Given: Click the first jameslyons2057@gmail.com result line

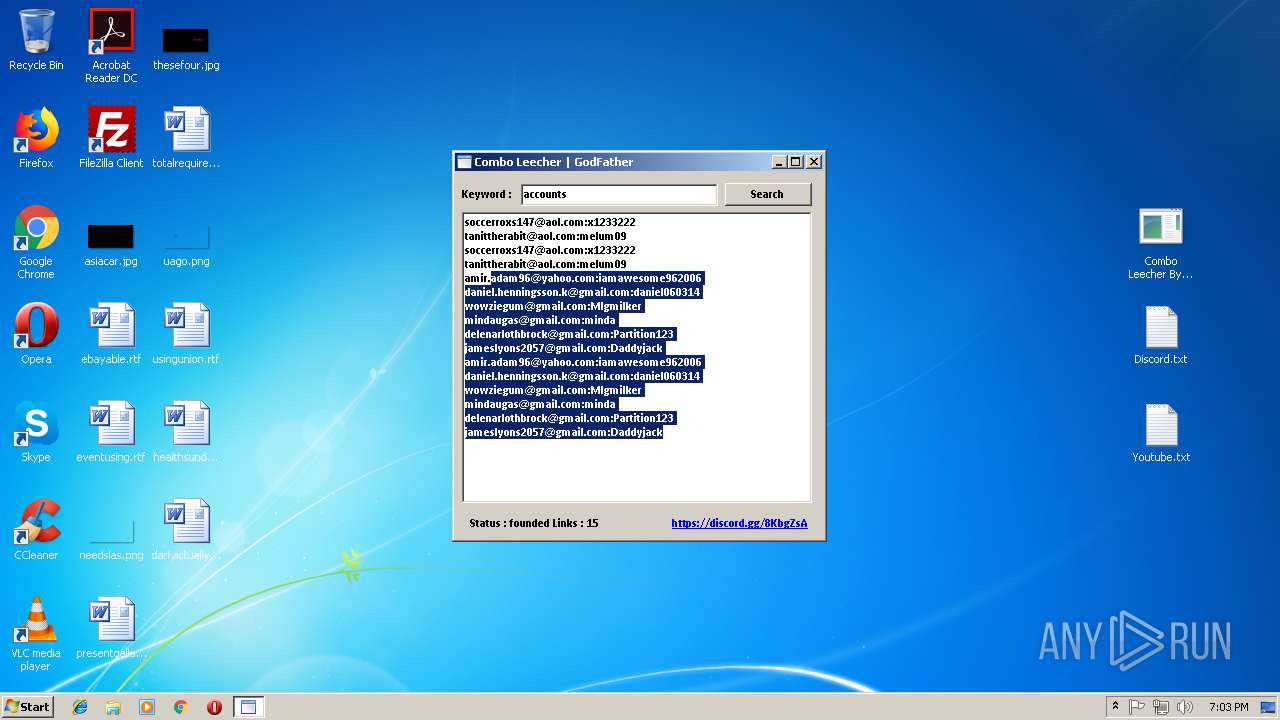Looking at the screenshot, I should point(564,348).
